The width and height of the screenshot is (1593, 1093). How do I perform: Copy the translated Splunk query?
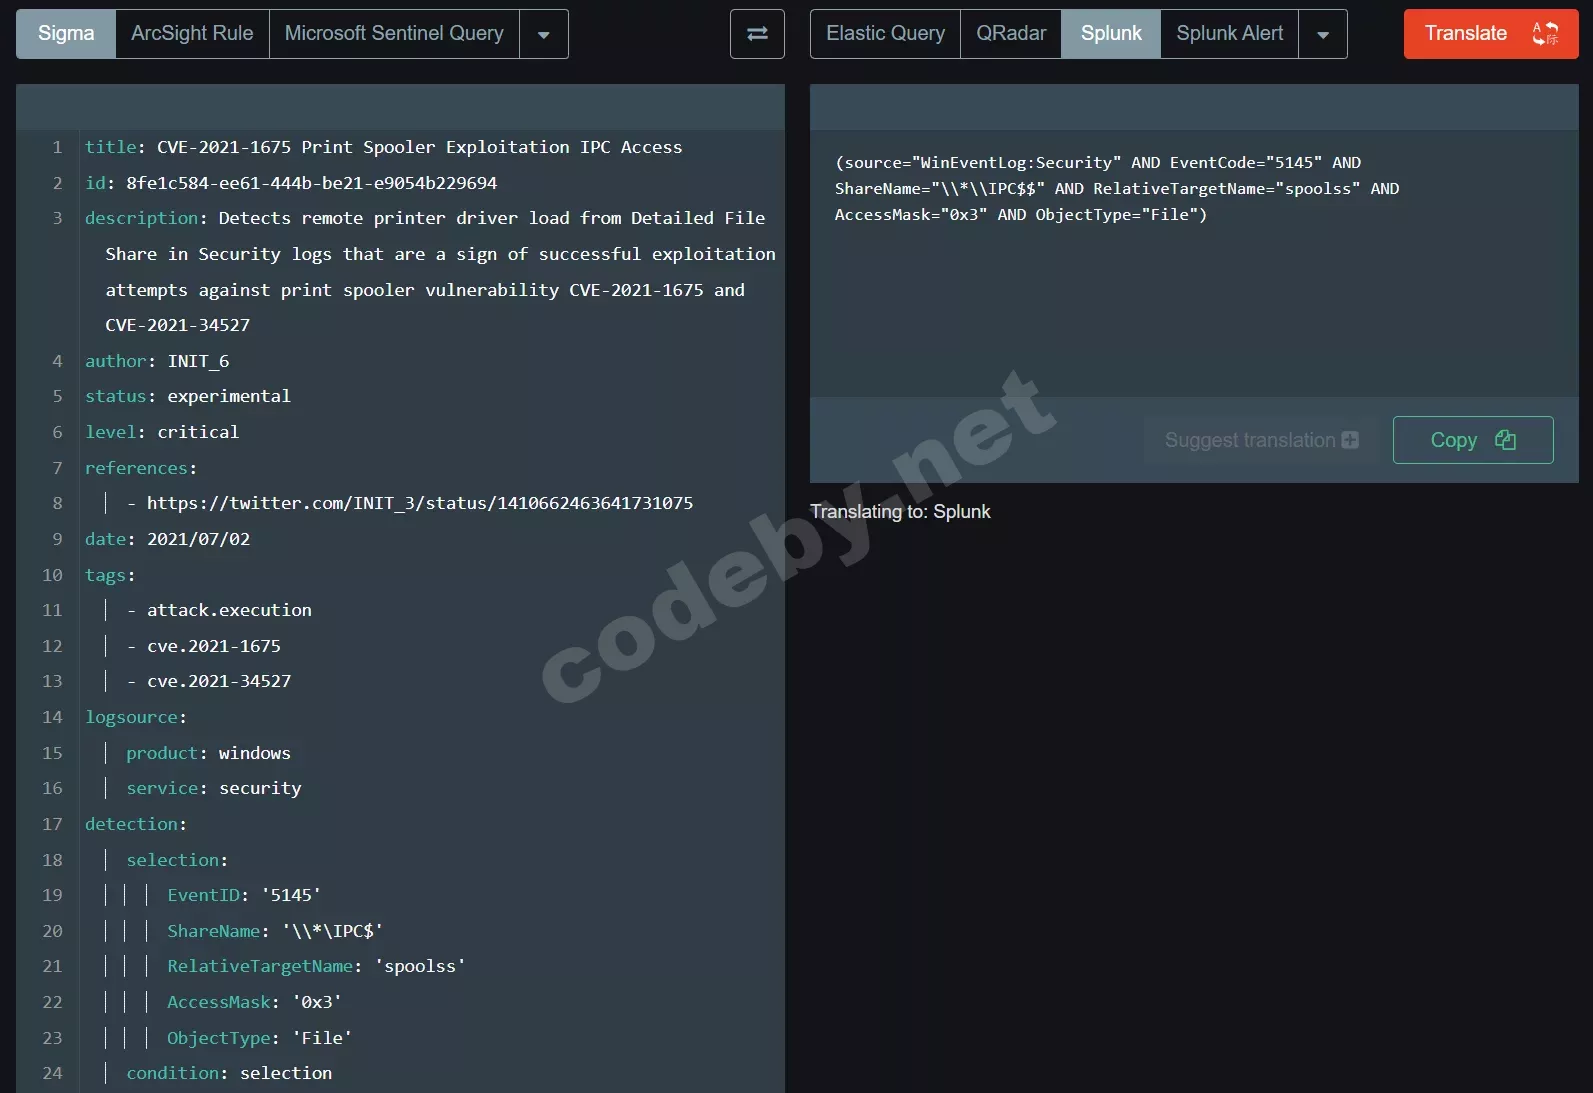tap(1473, 440)
